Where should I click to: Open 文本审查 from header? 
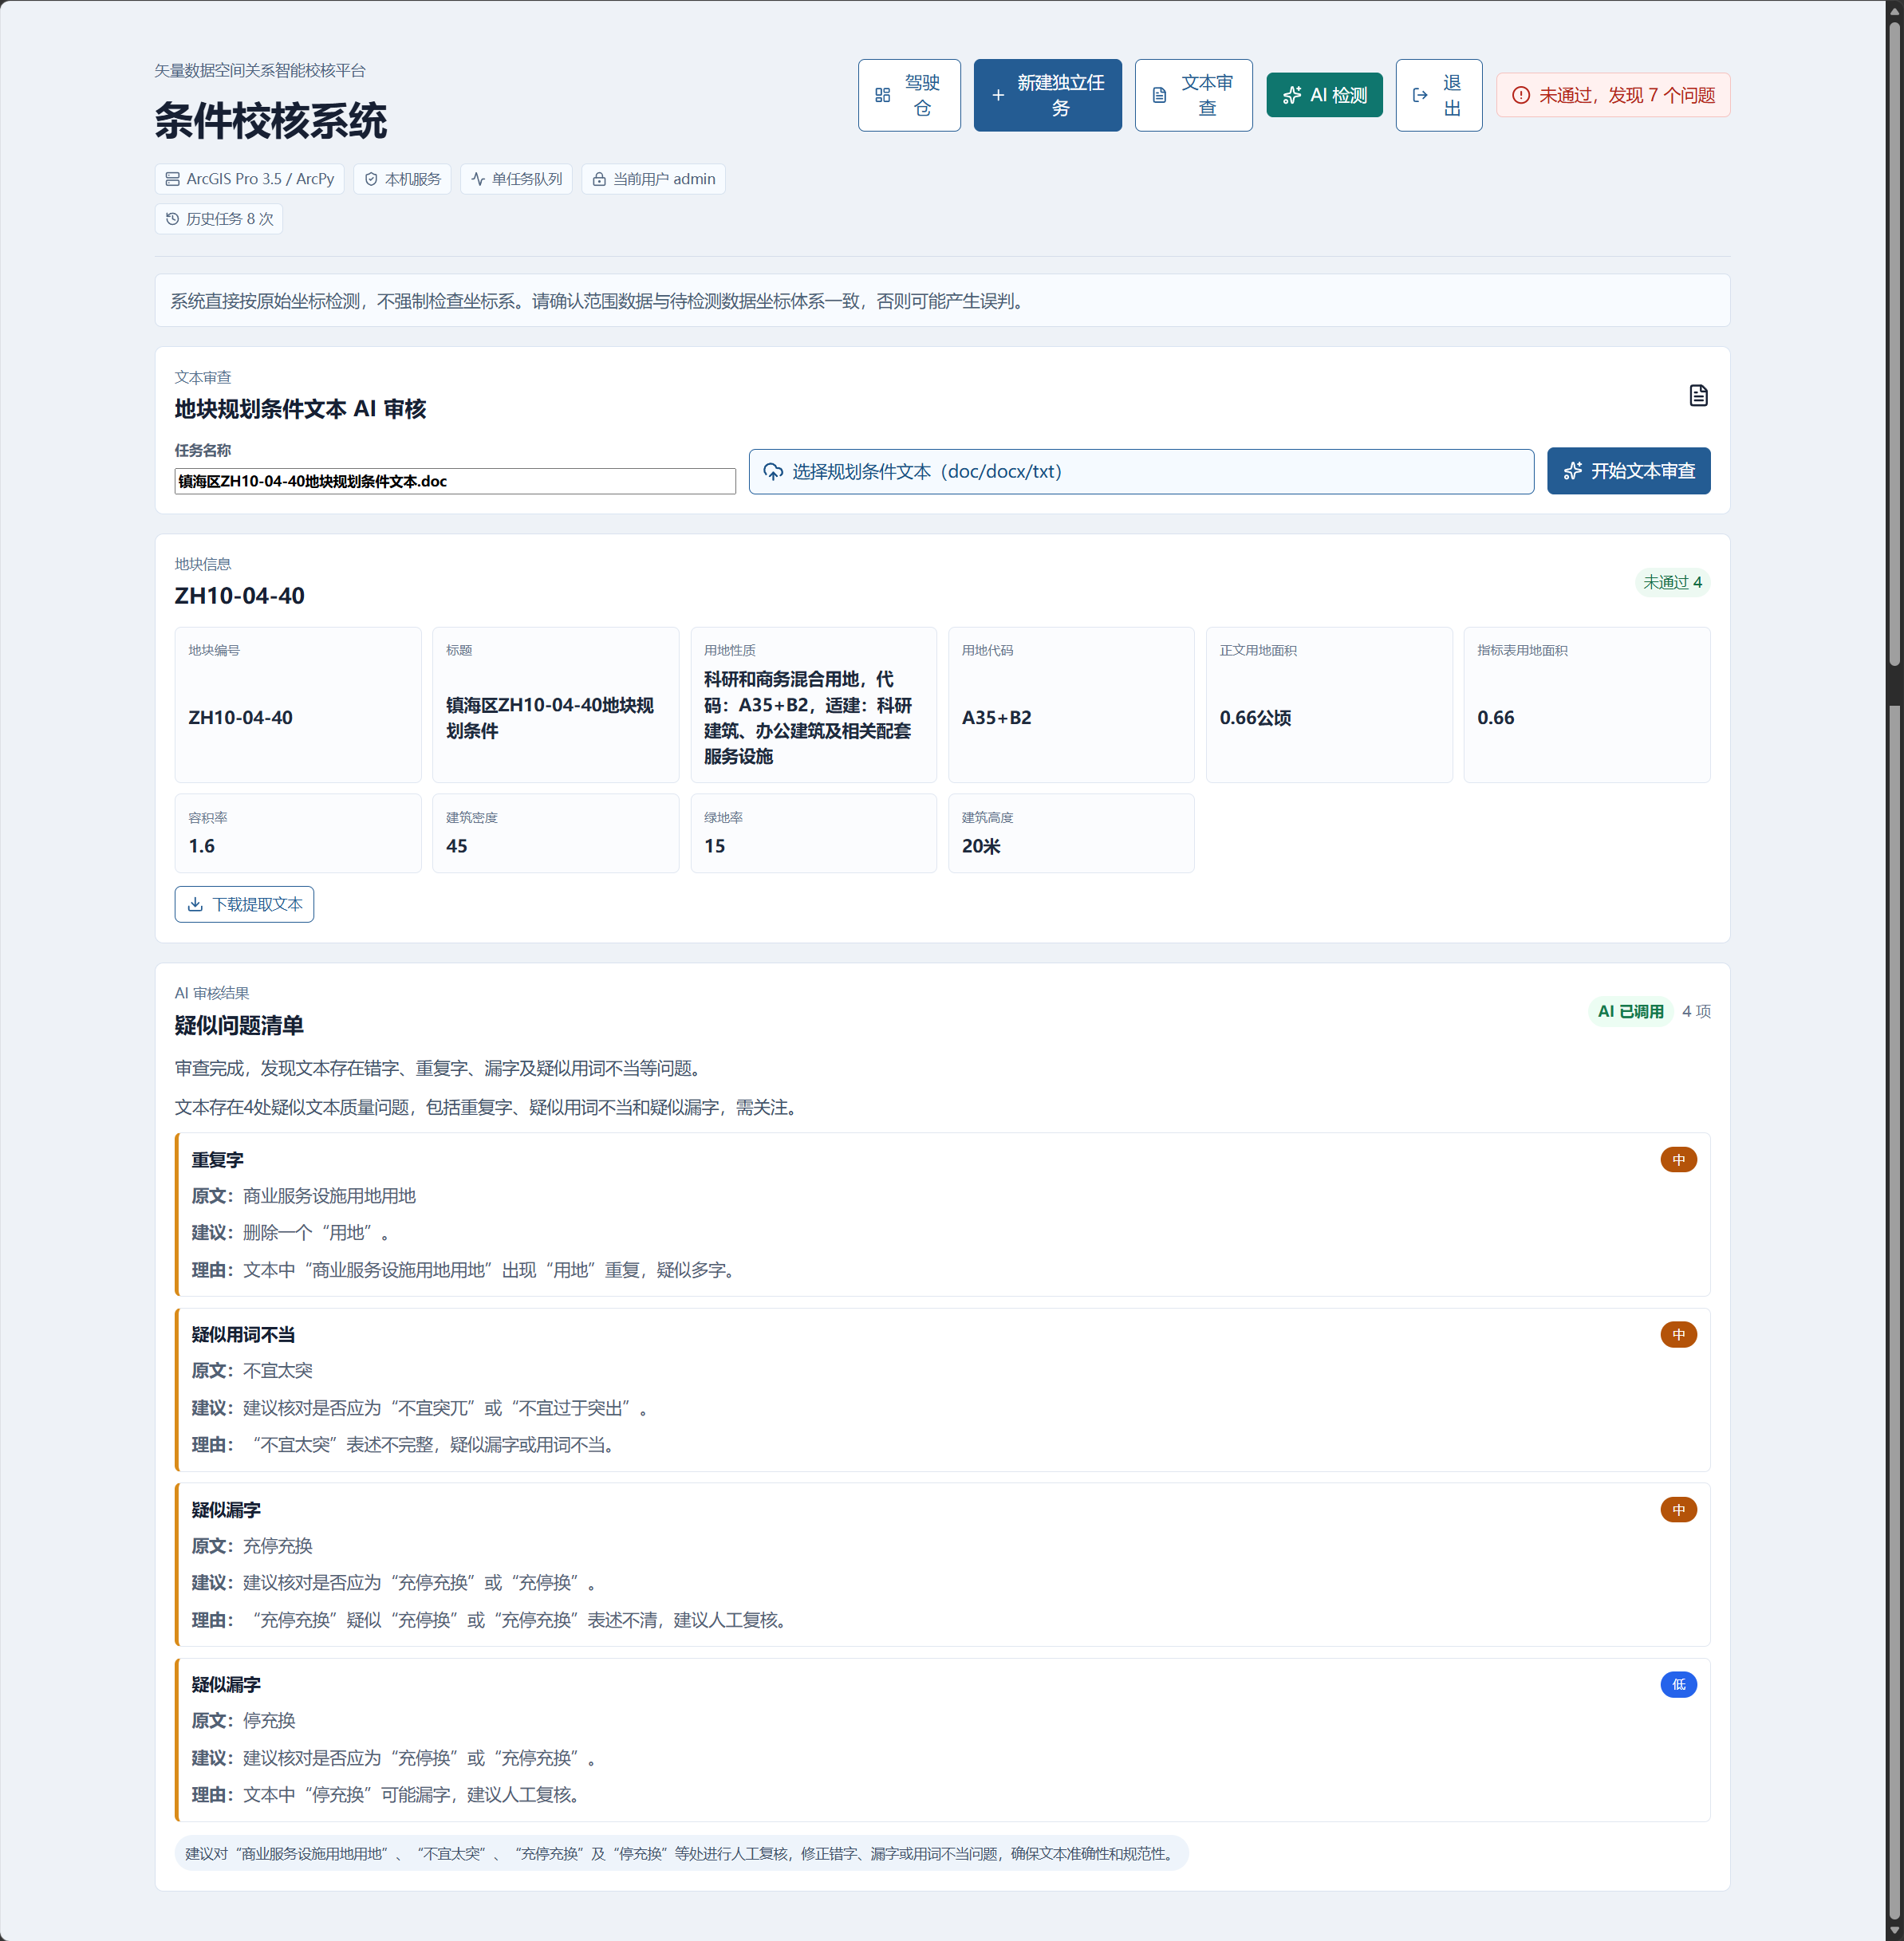tap(1193, 95)
